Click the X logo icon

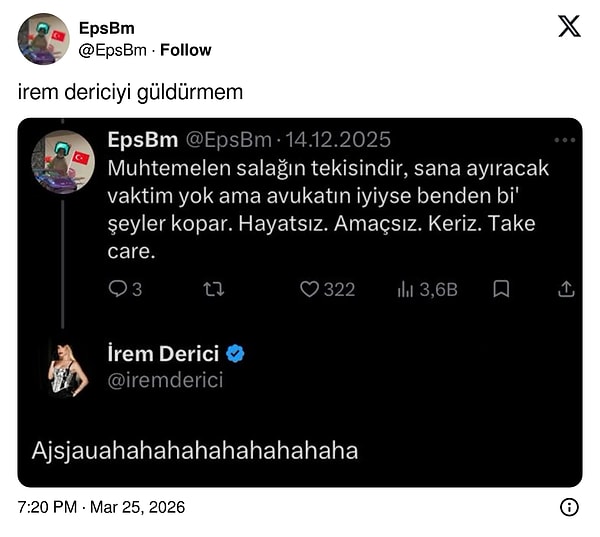tap(569, 26)
